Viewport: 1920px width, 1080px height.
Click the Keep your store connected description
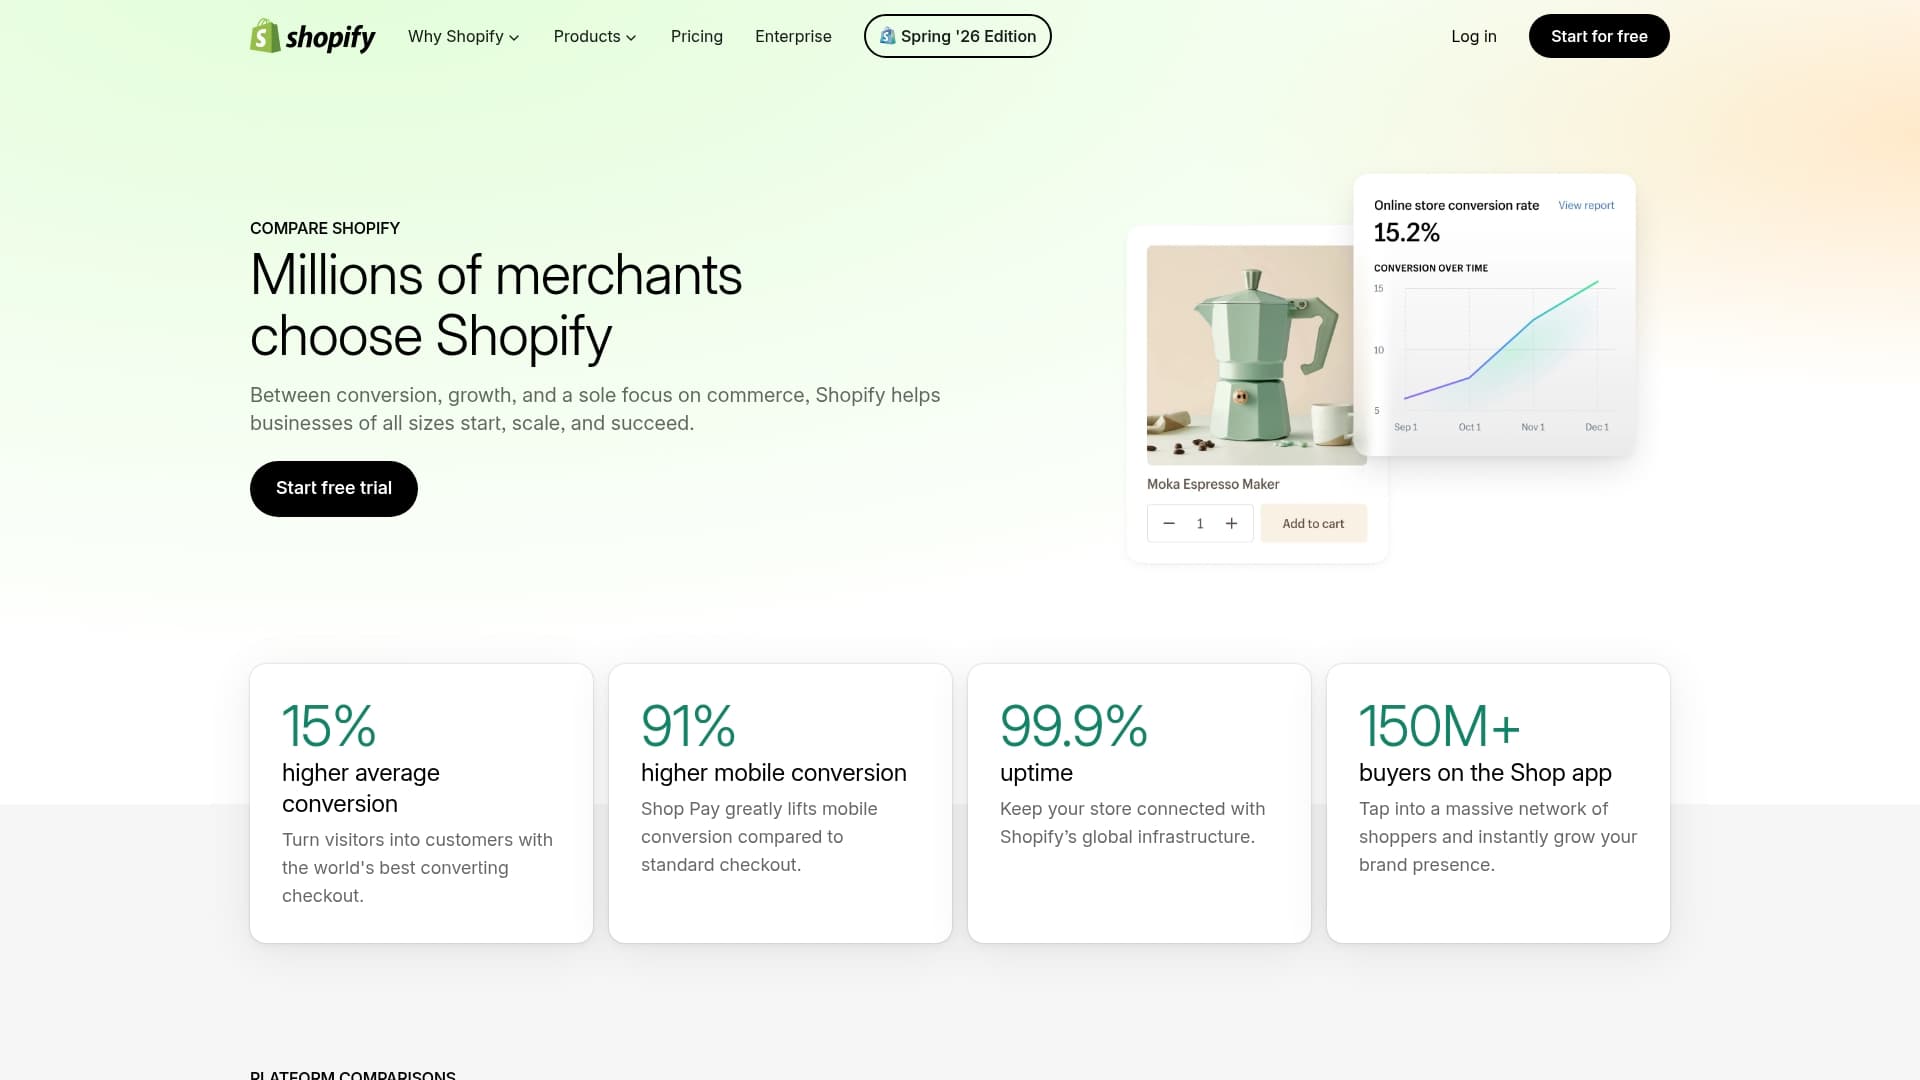click(1132, 823)
